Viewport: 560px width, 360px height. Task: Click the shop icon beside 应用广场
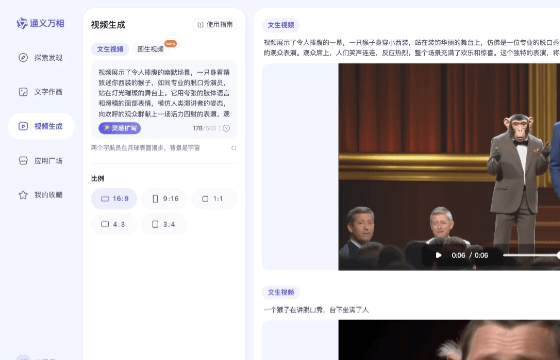pos(23,161)
